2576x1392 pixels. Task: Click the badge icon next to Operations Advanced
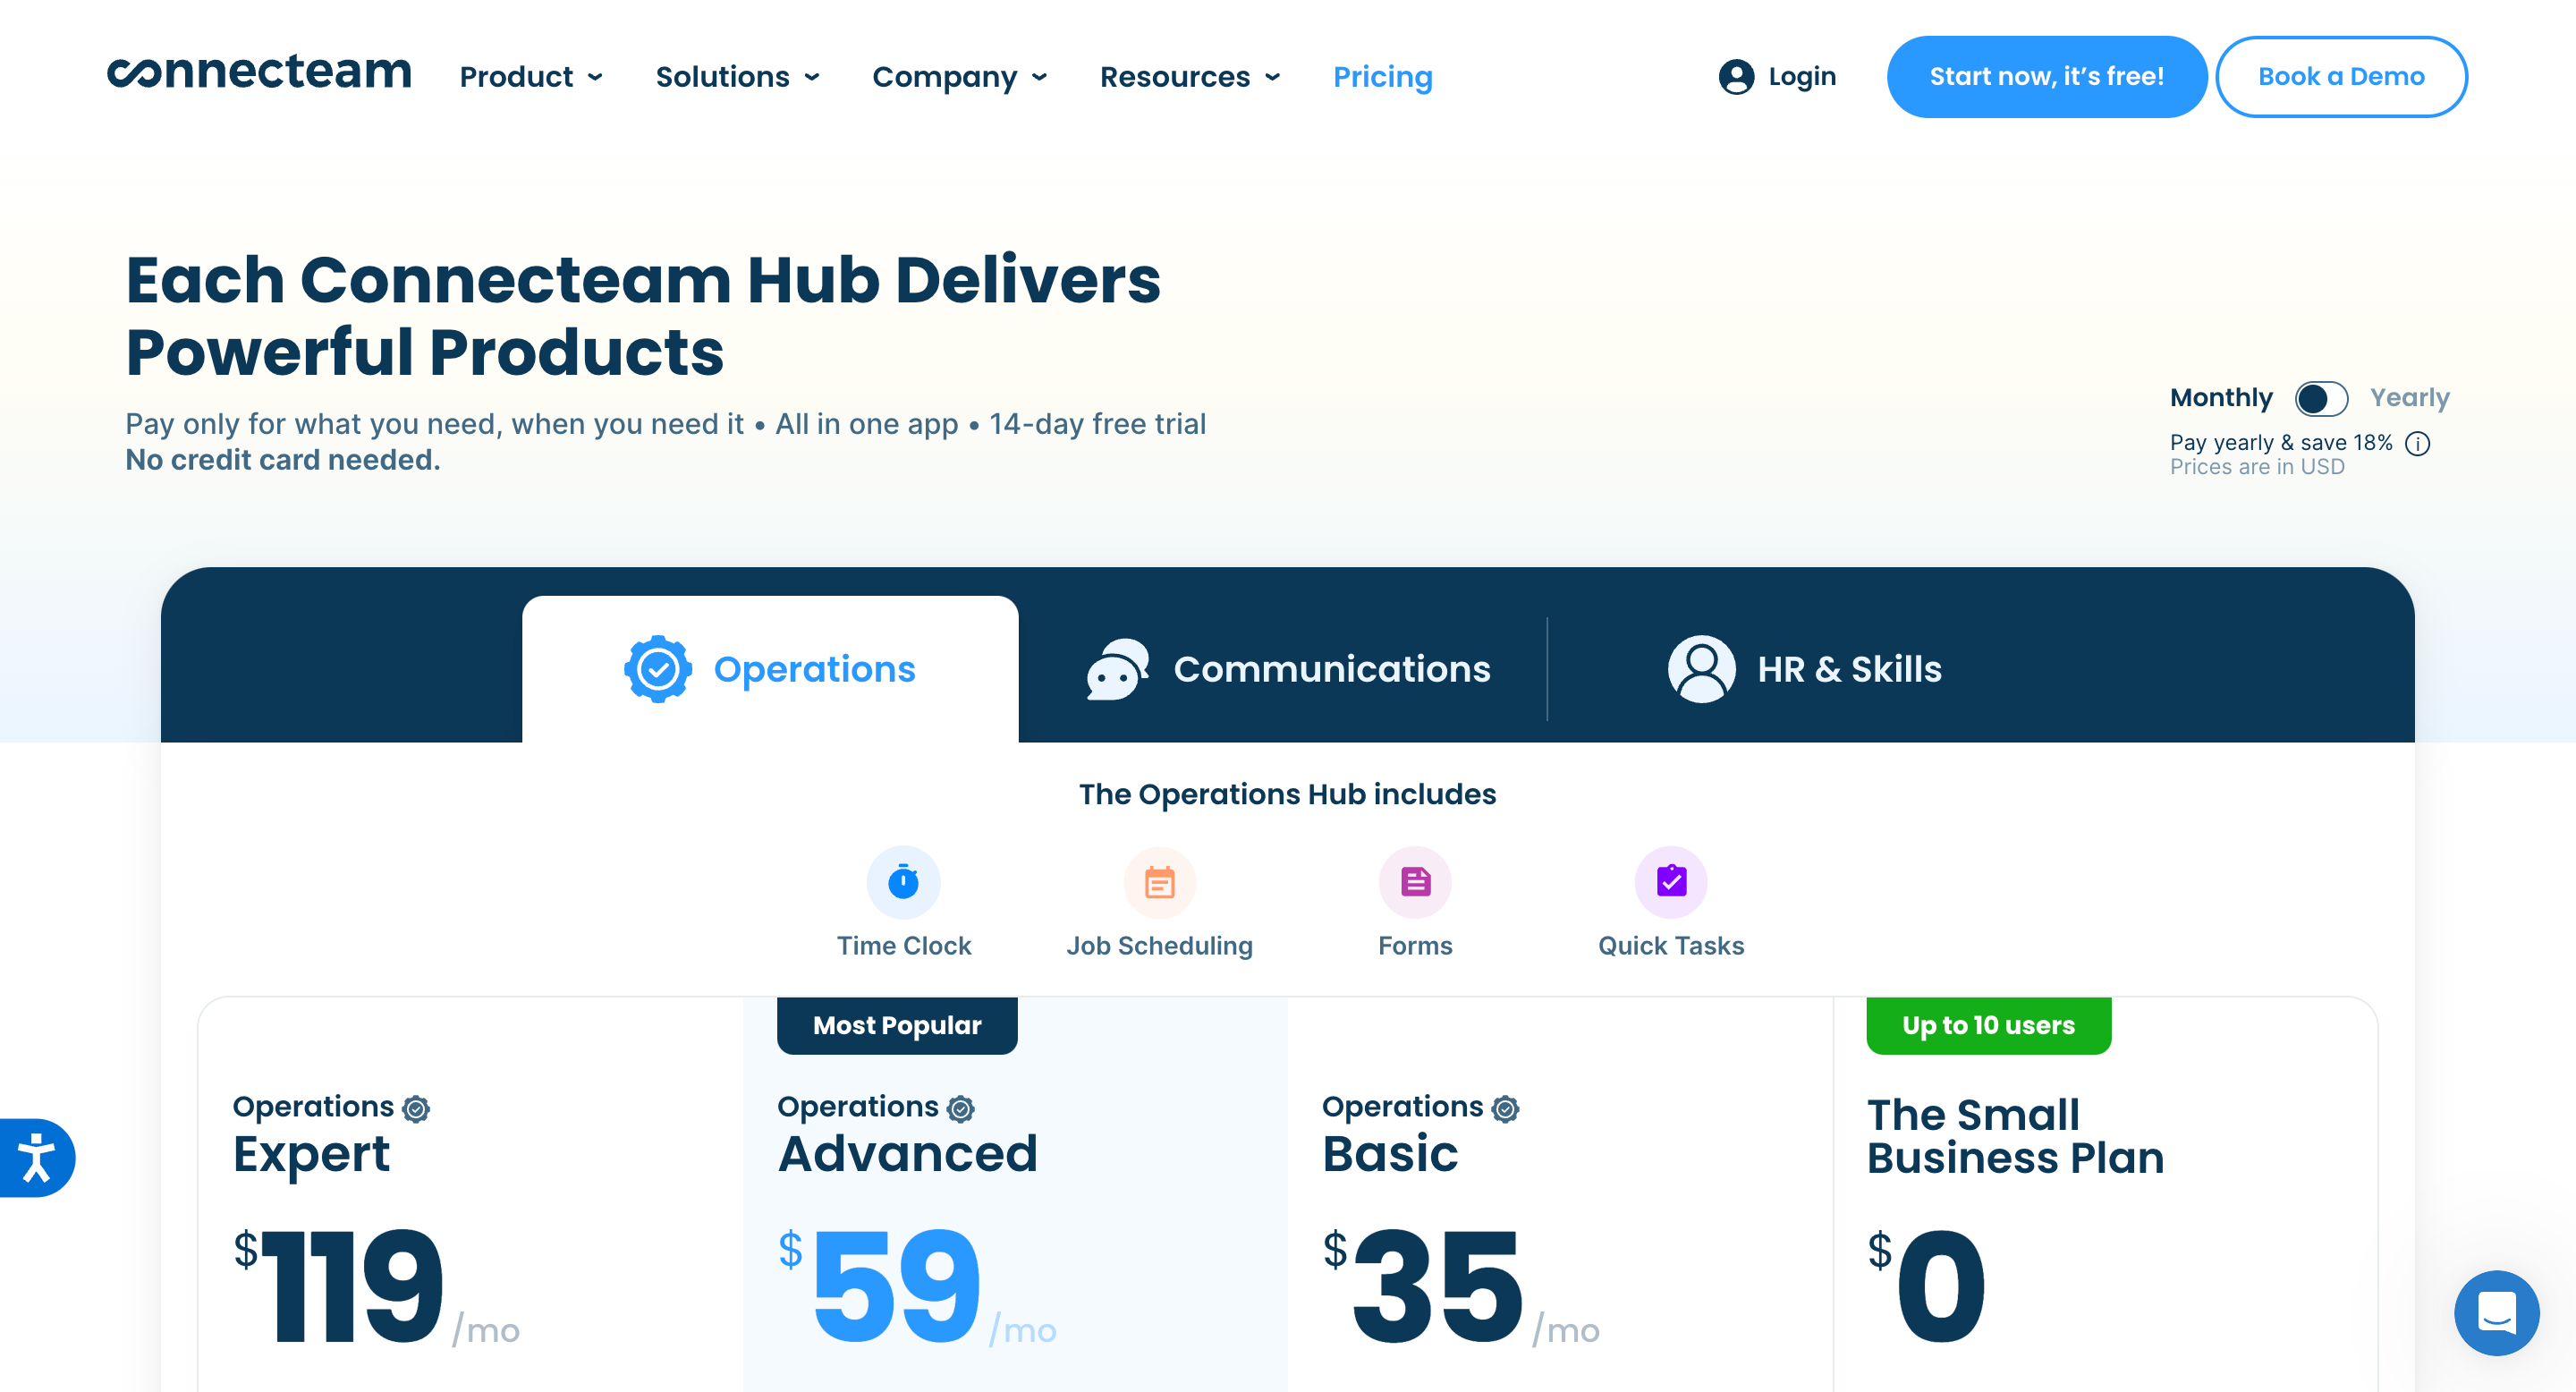click(x=961, y=1108)
